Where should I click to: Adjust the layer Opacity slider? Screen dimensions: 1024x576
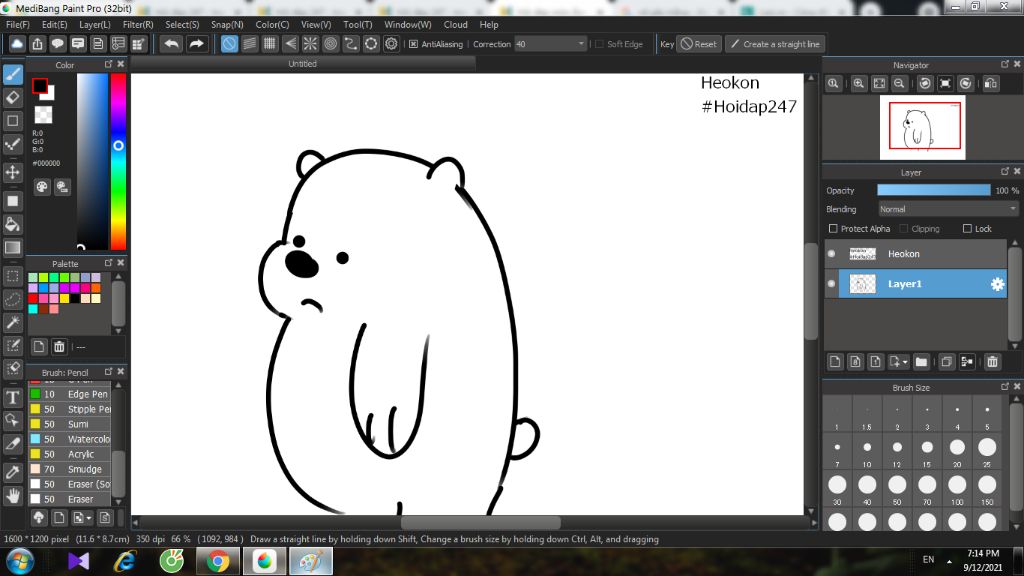pos(933,190)
